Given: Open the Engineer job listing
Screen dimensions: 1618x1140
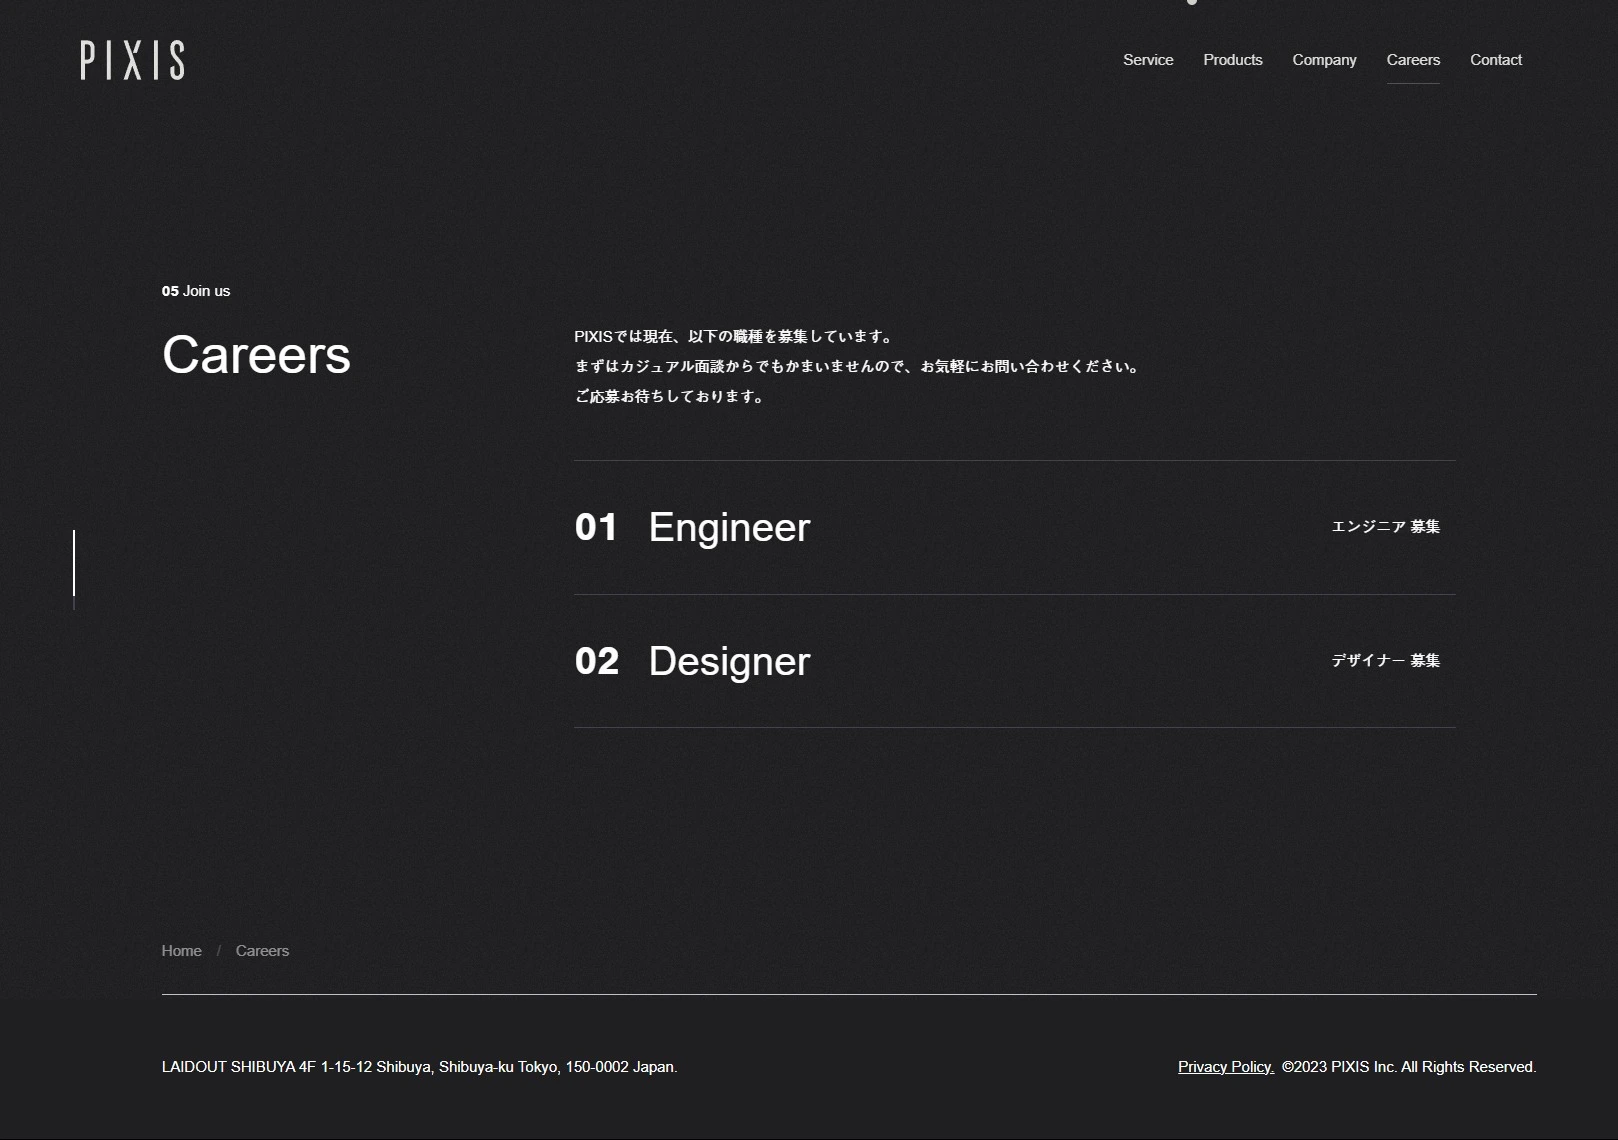Looking at the screenshot, I should (x=729, y=527).
